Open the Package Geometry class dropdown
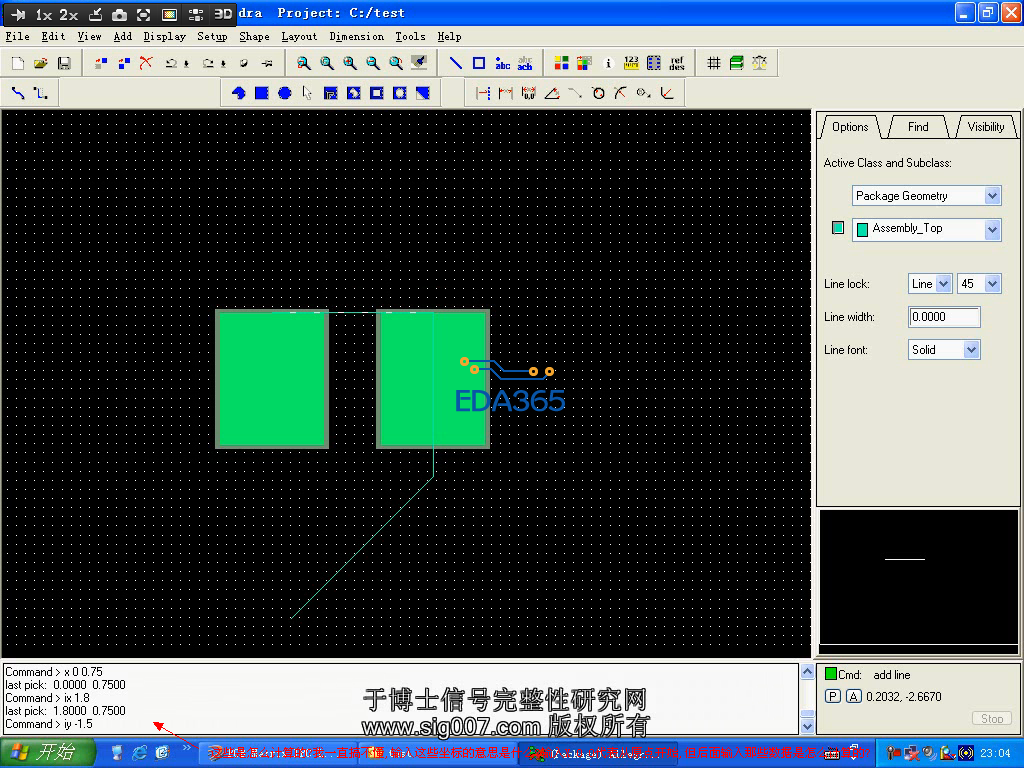Screen dimensions: 1024x768 [993, 196]
